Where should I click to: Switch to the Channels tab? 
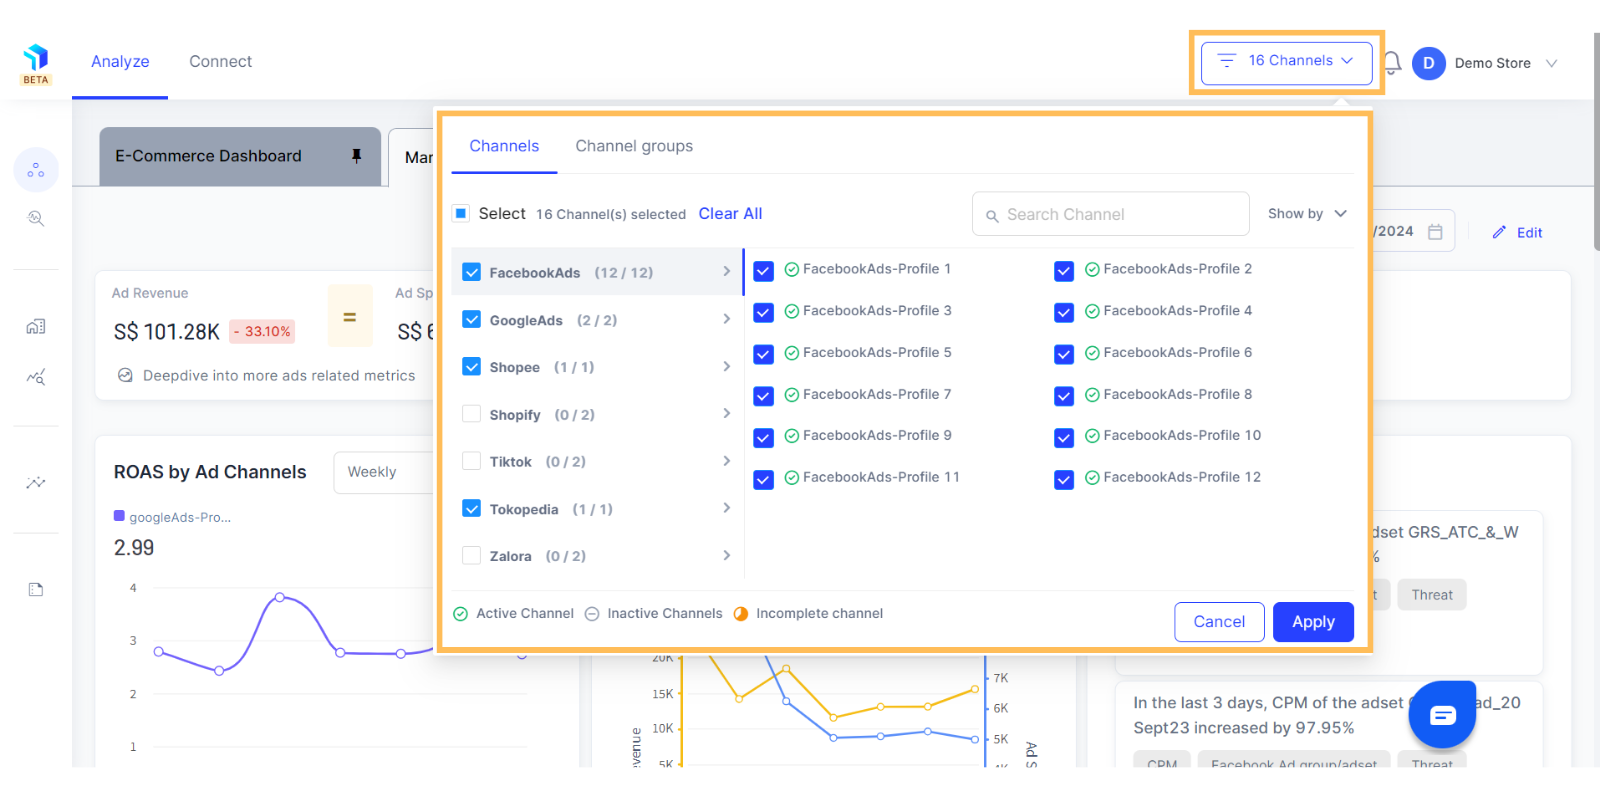click(504, 146)
